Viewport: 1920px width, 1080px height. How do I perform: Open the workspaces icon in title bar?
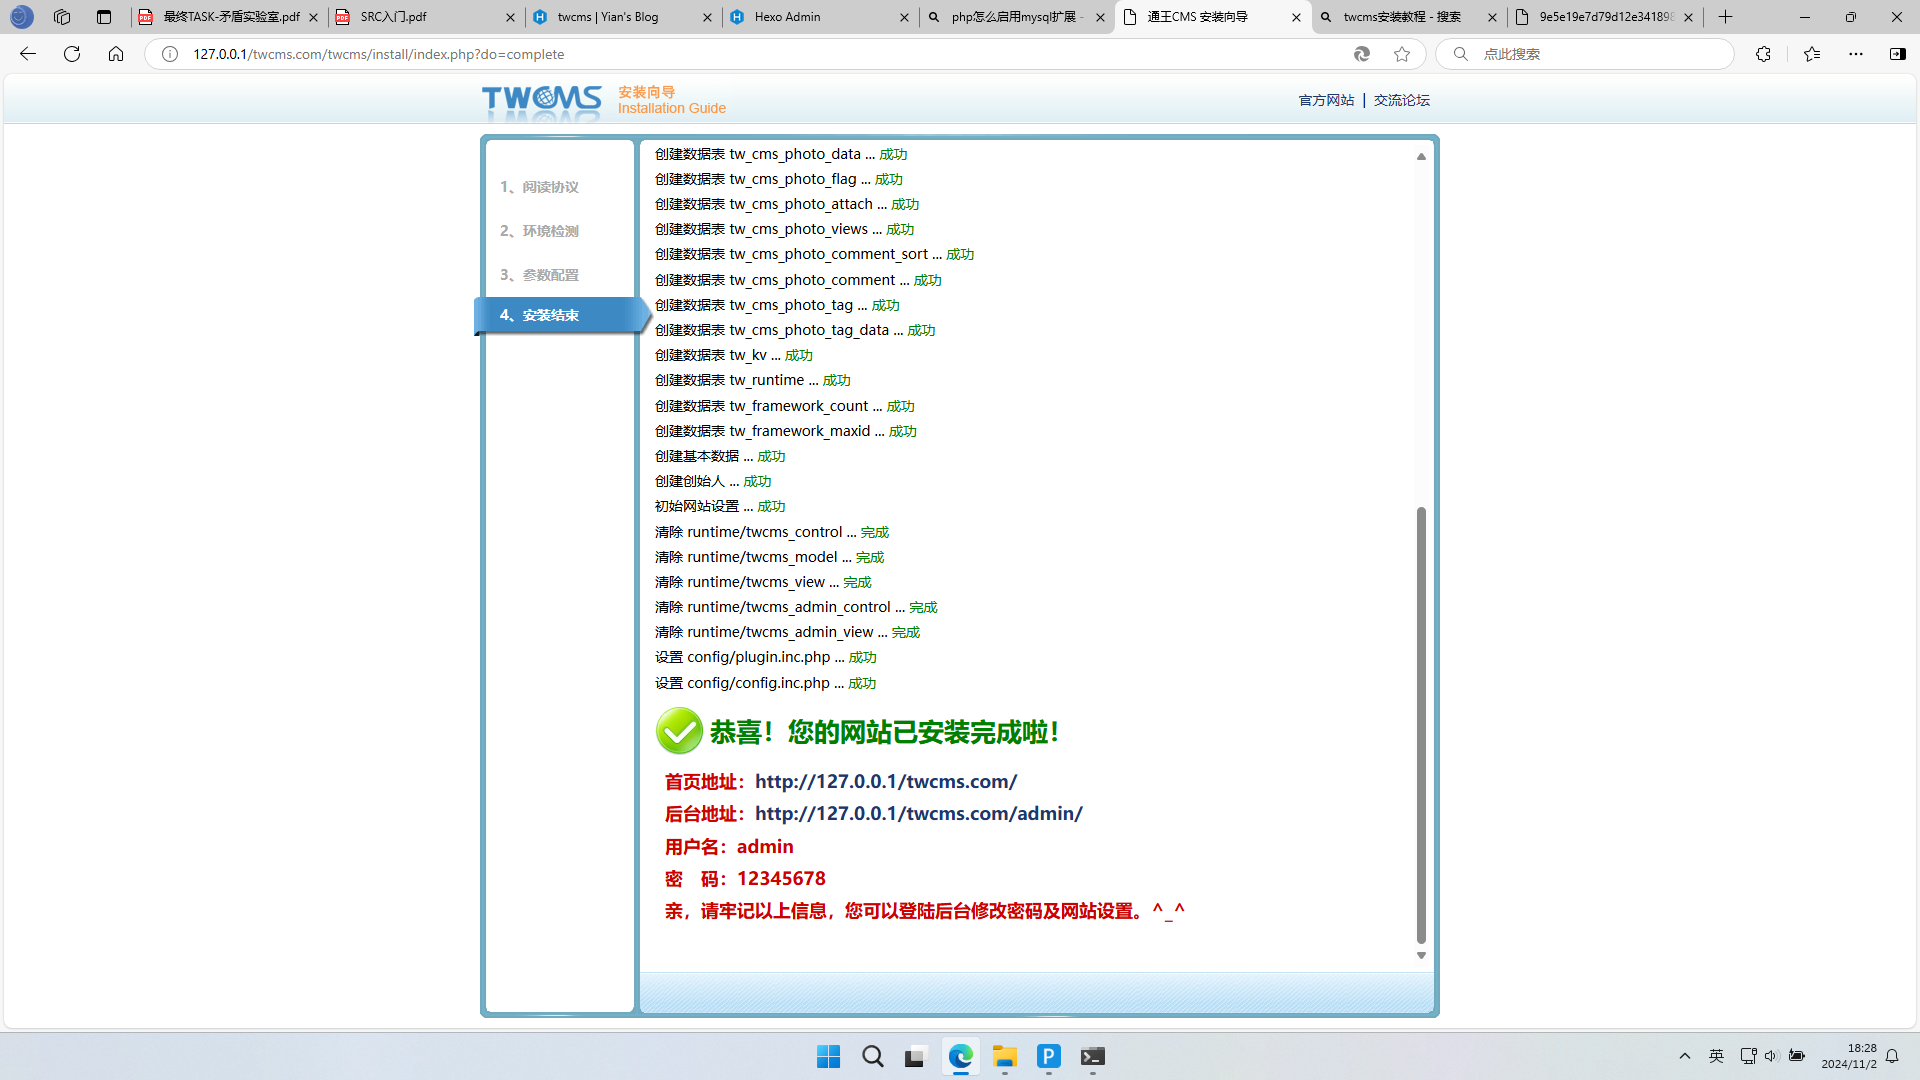(x=62, y=17)
